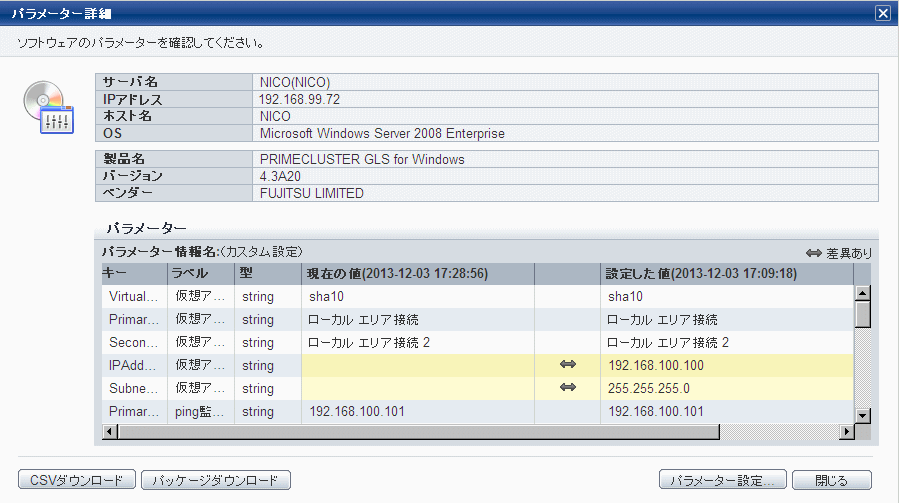Click the 閉じる button
The height and width of the screenshot is (503, 899).
click(x=831, y=480)
